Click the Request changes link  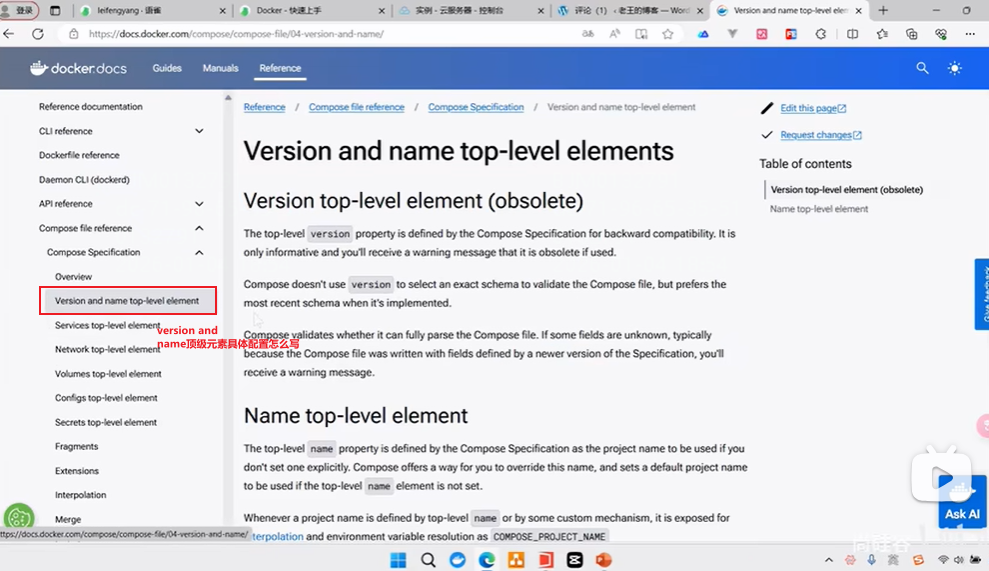tap(821, 135)
